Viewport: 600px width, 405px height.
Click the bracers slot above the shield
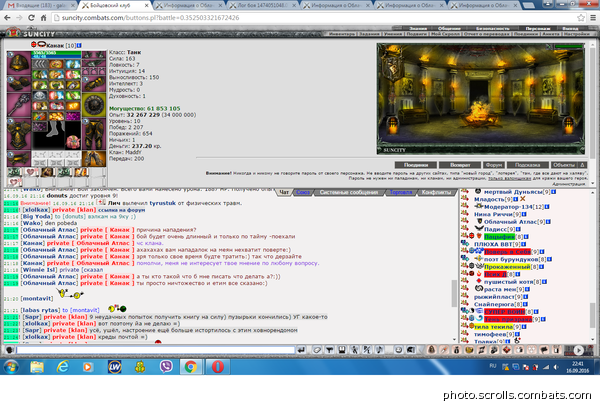pos(93,84)
